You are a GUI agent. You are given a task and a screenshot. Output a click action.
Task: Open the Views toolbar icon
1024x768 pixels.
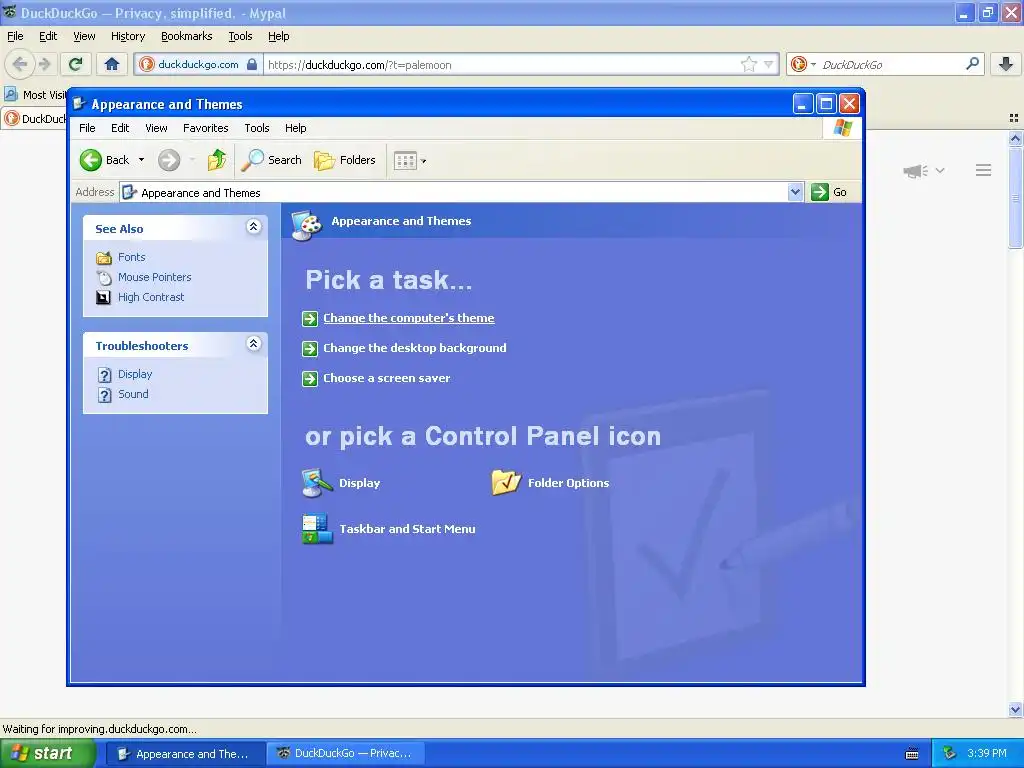[x=405, y=161]
